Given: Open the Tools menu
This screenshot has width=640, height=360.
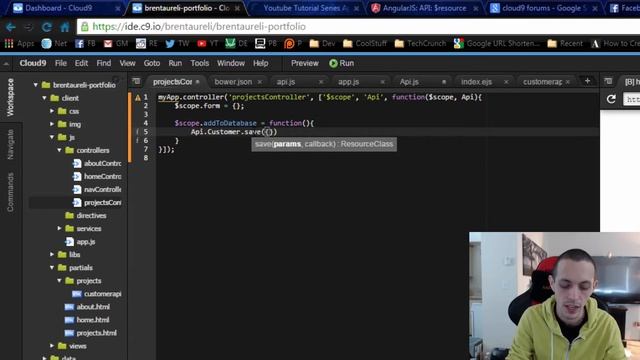Looking at the screenshot, I should pos(200,63).
